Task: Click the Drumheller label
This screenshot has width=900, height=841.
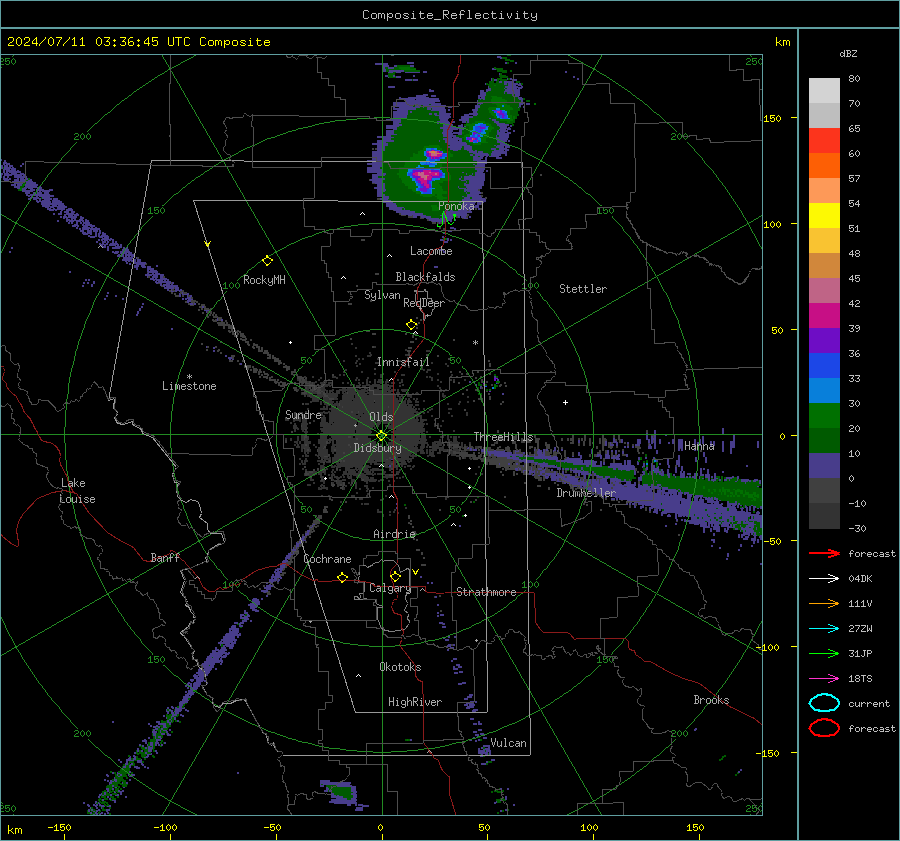Action: tap(585, 493)
